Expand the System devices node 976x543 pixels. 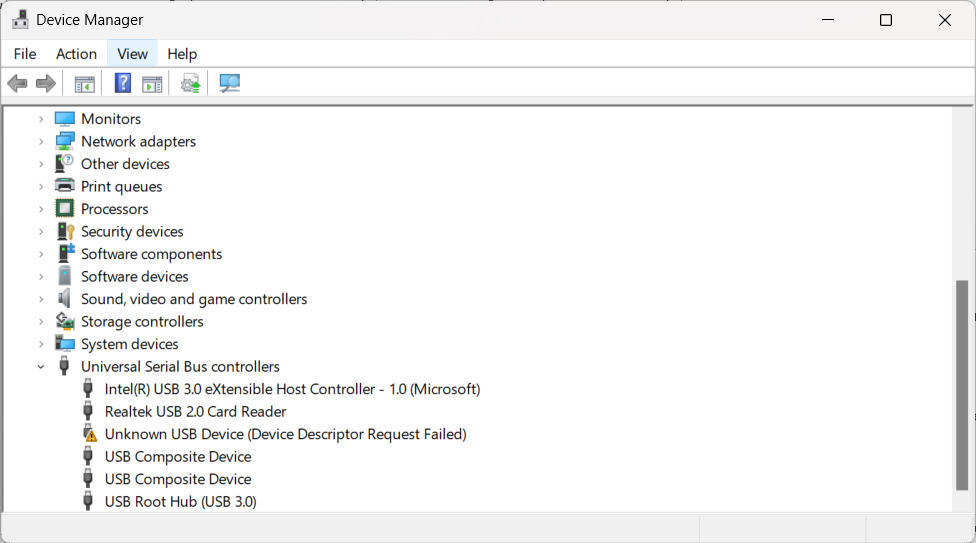[x=41, y=344]
